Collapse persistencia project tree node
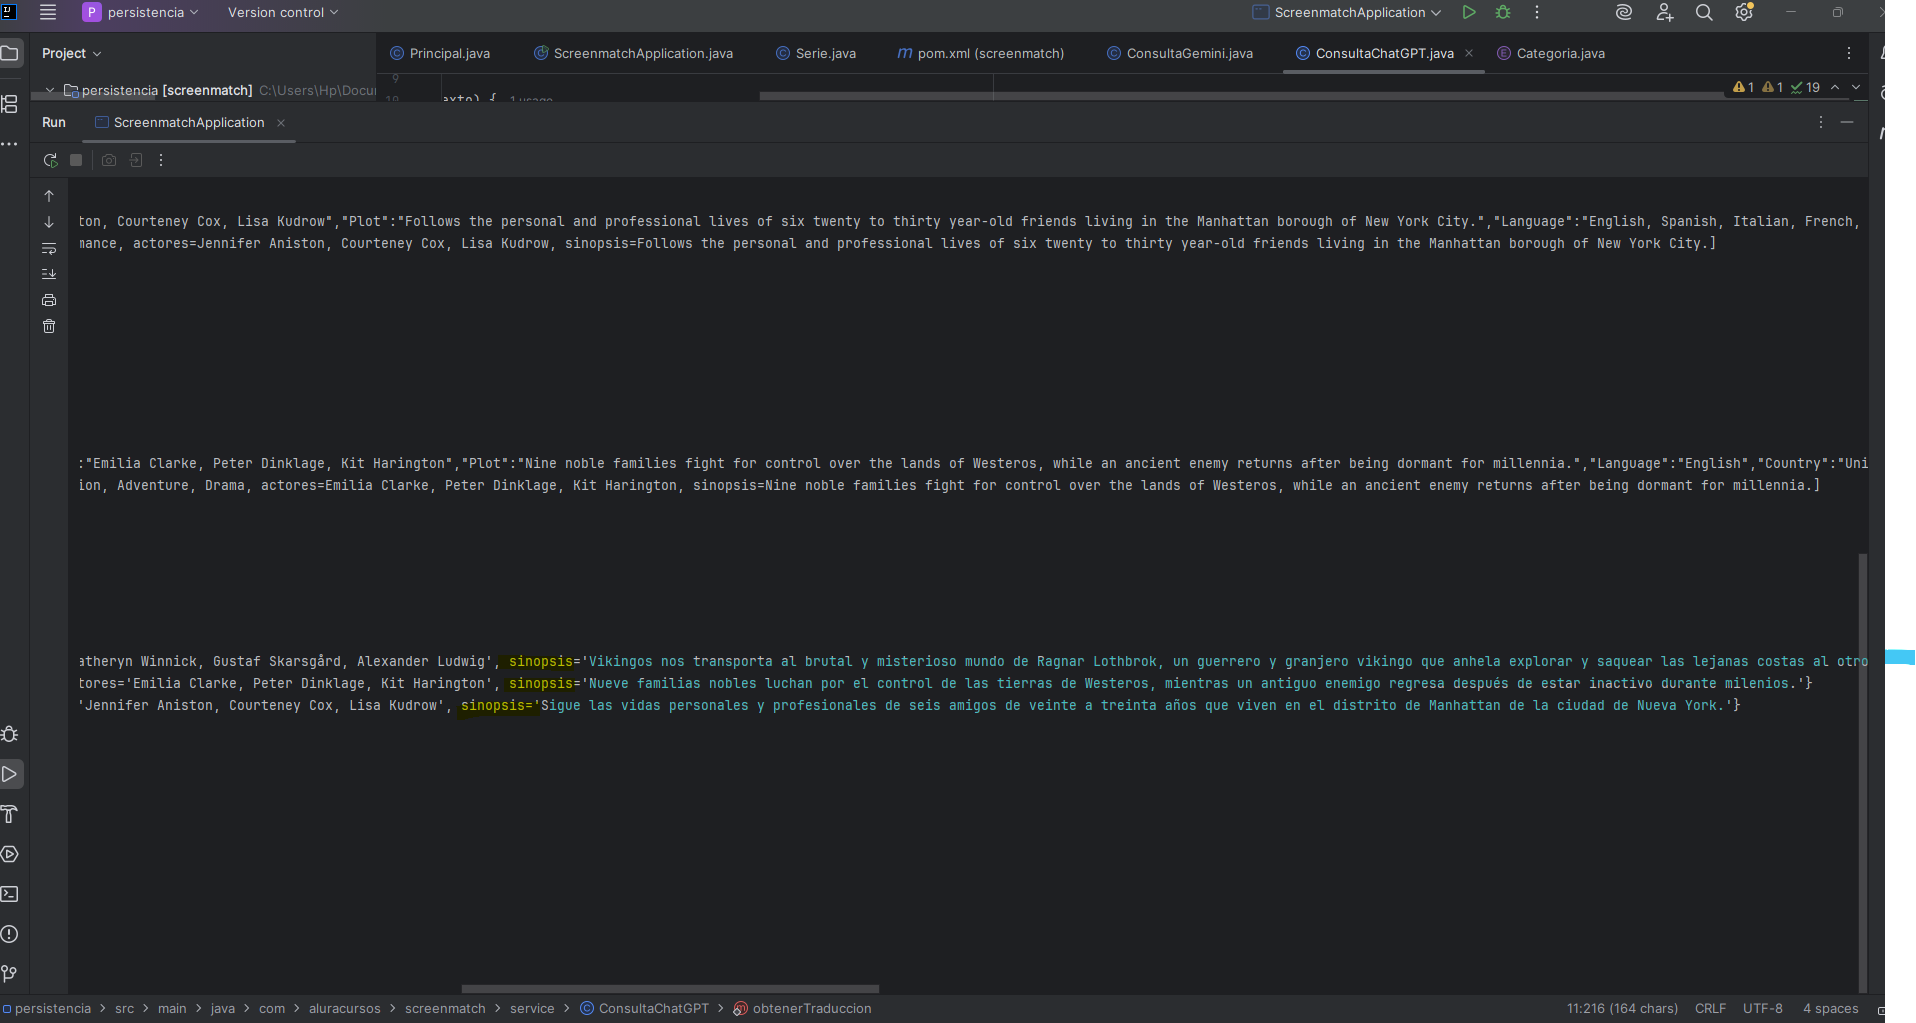The image size is (1916, 1023). [x=49, y=91]
